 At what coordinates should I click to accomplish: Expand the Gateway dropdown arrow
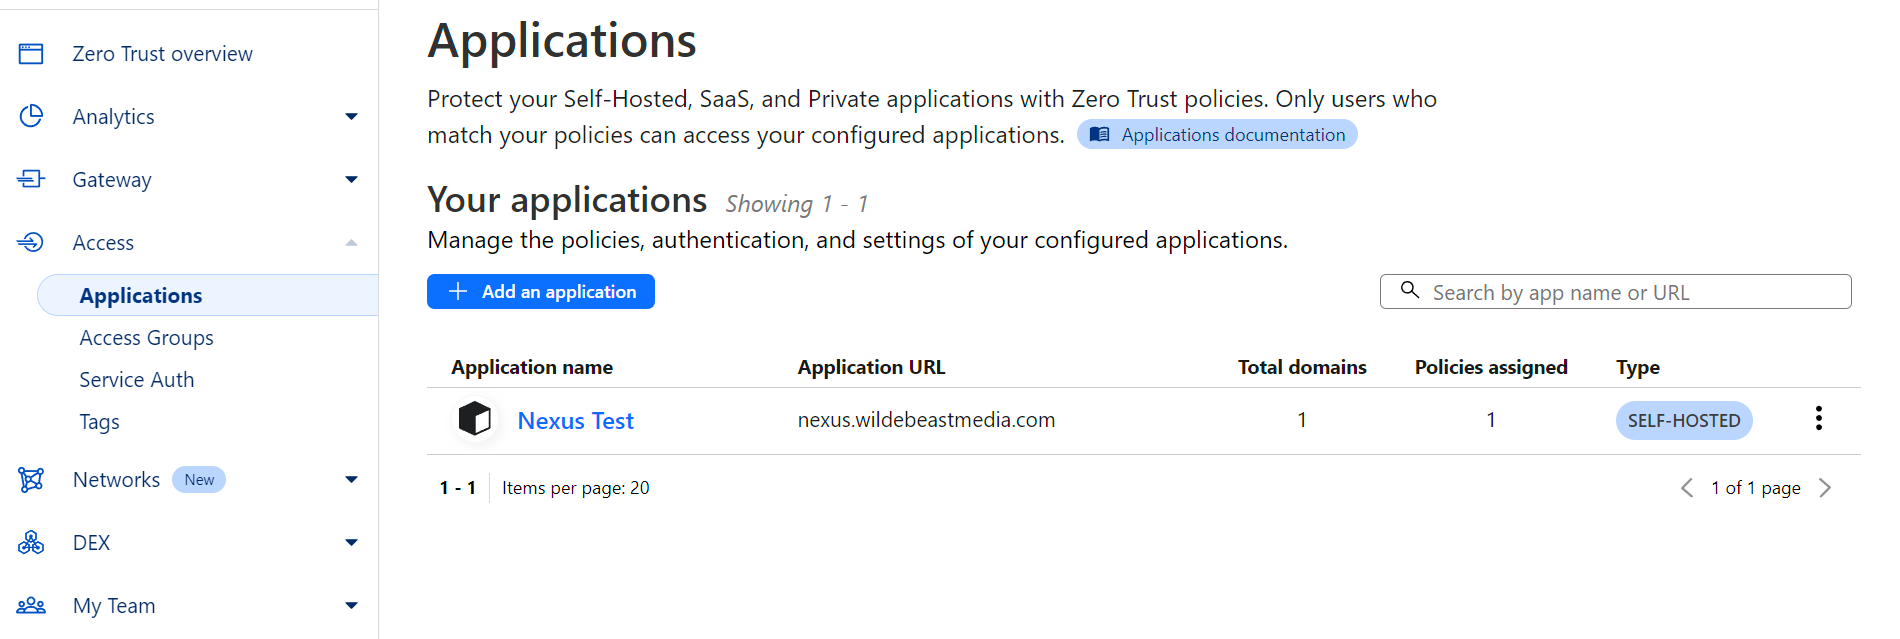click(351, 180)
